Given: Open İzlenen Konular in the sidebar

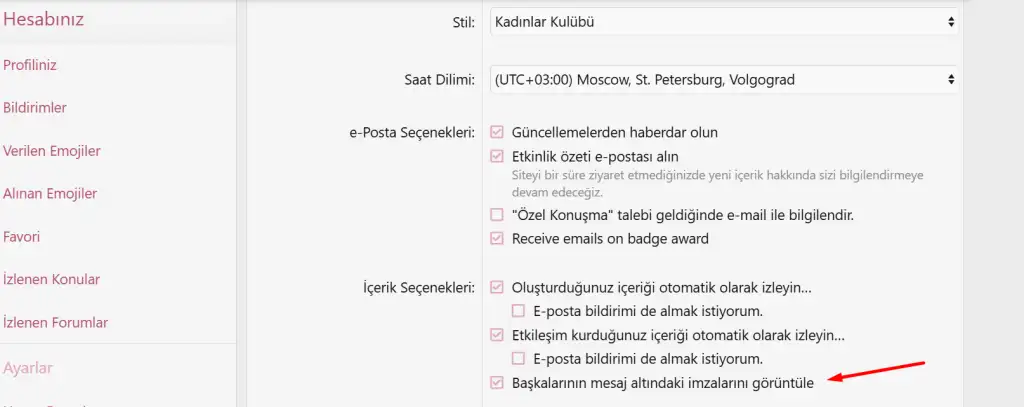Looking at the screenshot, I should tap(52, 280).
